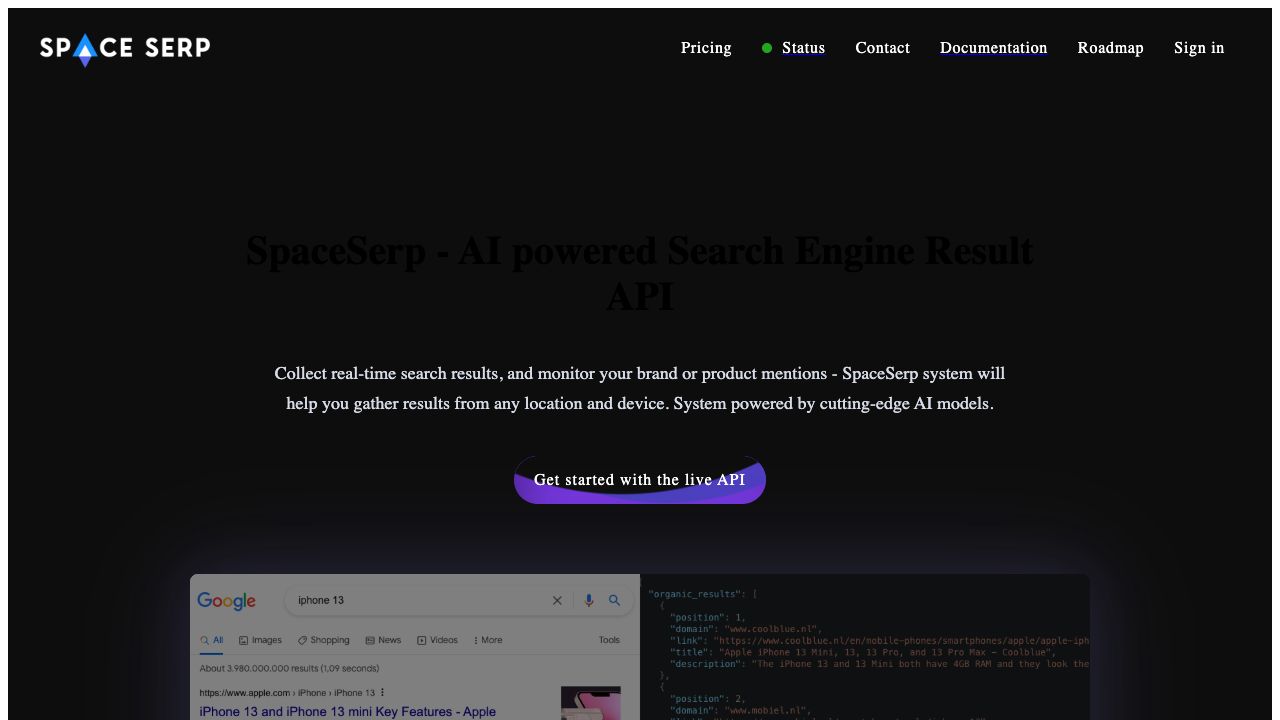Click the microphone voice search icon
Image resolution: width=1280 pixels, height=720 pixels.
(x=589, y=601)
